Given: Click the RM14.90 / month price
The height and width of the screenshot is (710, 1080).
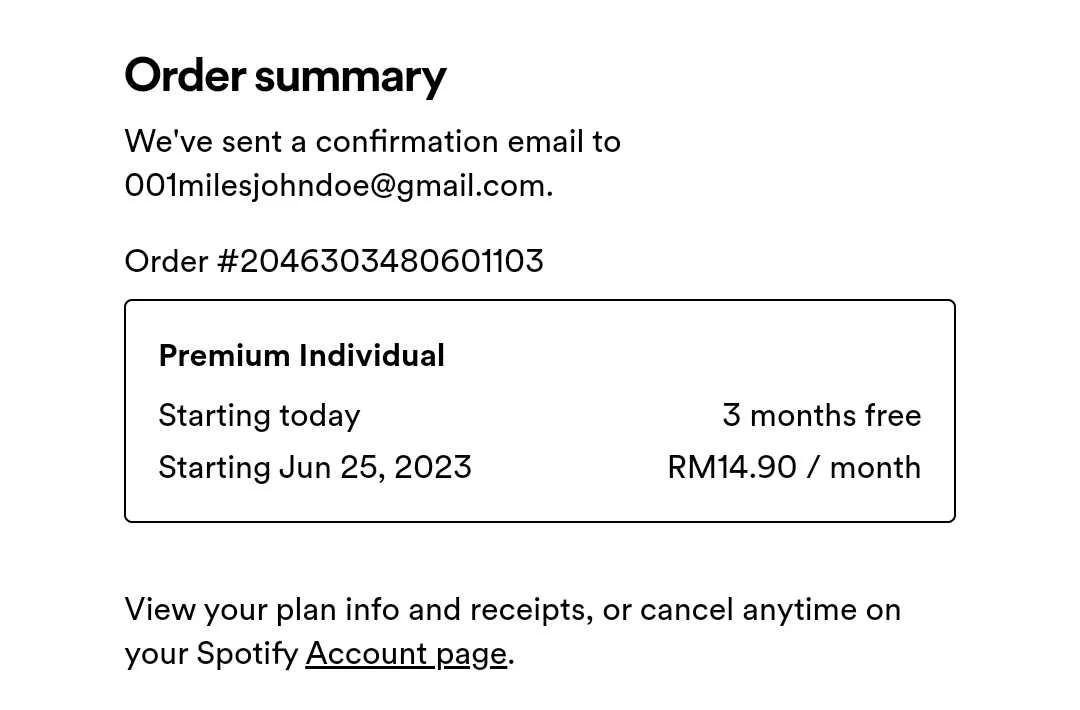Looking at the screenshot, I should click(794, 468).
